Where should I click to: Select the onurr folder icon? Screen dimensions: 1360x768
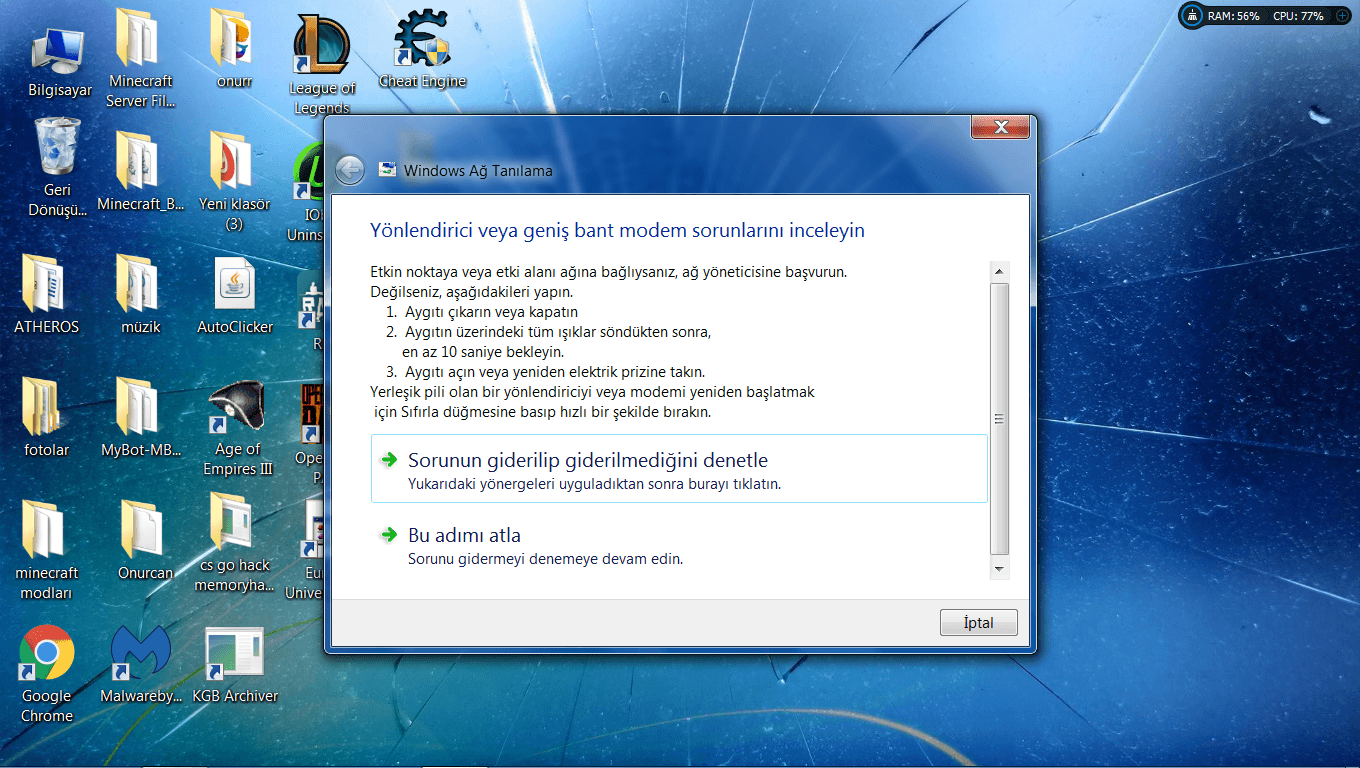tap(234, 48)
